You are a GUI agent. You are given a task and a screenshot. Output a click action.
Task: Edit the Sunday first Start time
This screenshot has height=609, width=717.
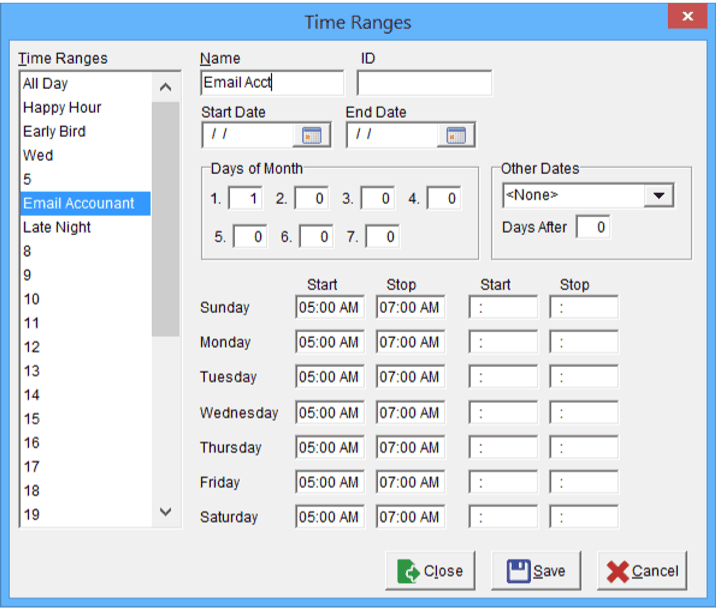tap(329, 308)
